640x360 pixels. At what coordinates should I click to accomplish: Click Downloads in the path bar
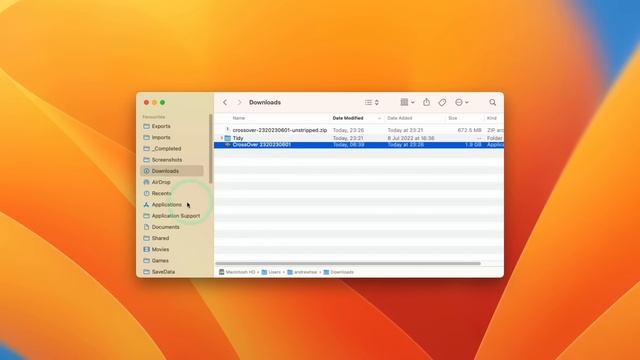pyautogui.click(x=339, y=272)
